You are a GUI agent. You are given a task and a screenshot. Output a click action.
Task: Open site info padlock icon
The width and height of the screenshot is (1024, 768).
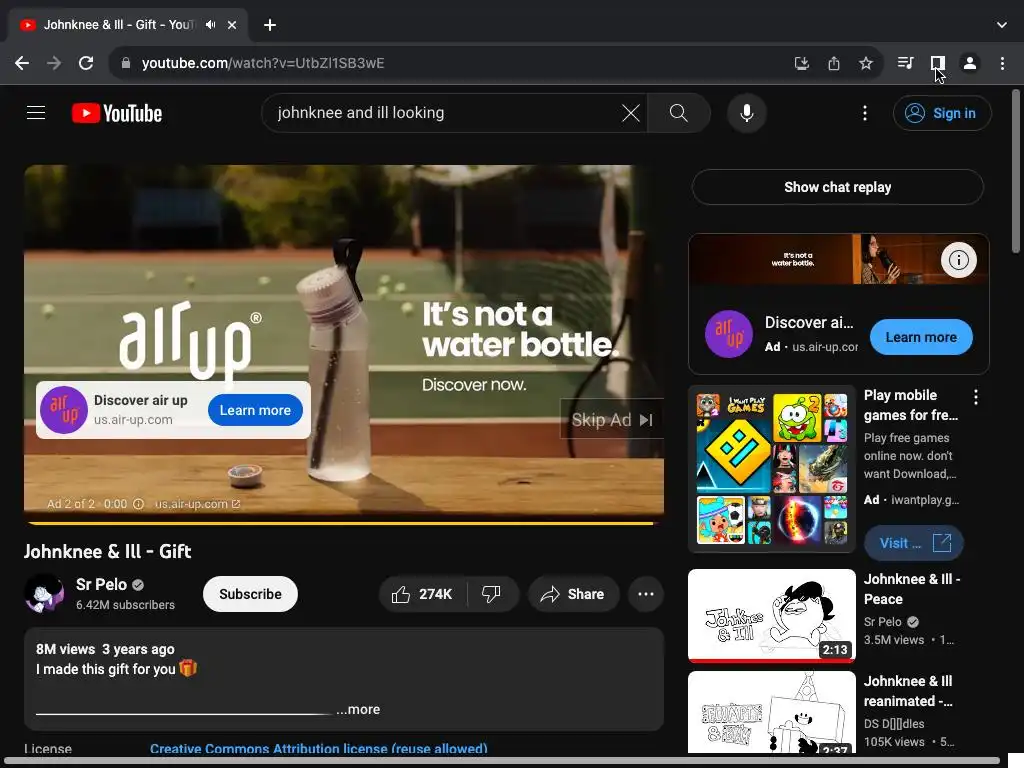point(126,63)
